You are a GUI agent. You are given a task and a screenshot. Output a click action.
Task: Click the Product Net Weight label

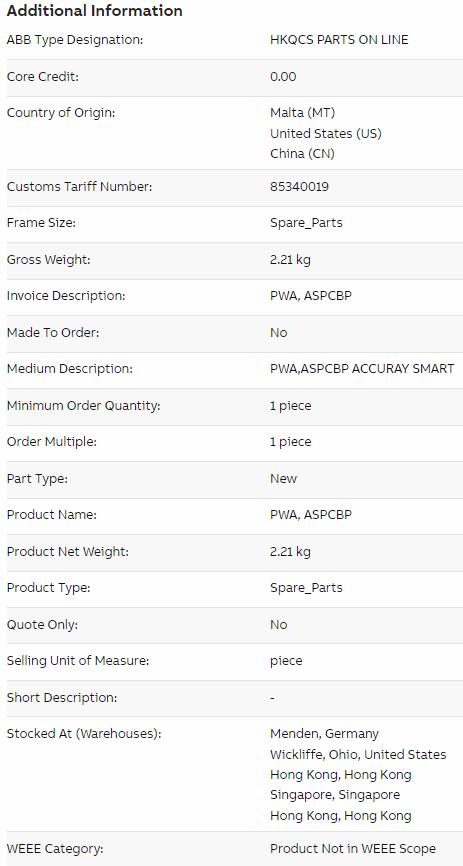tap(67, 551)
